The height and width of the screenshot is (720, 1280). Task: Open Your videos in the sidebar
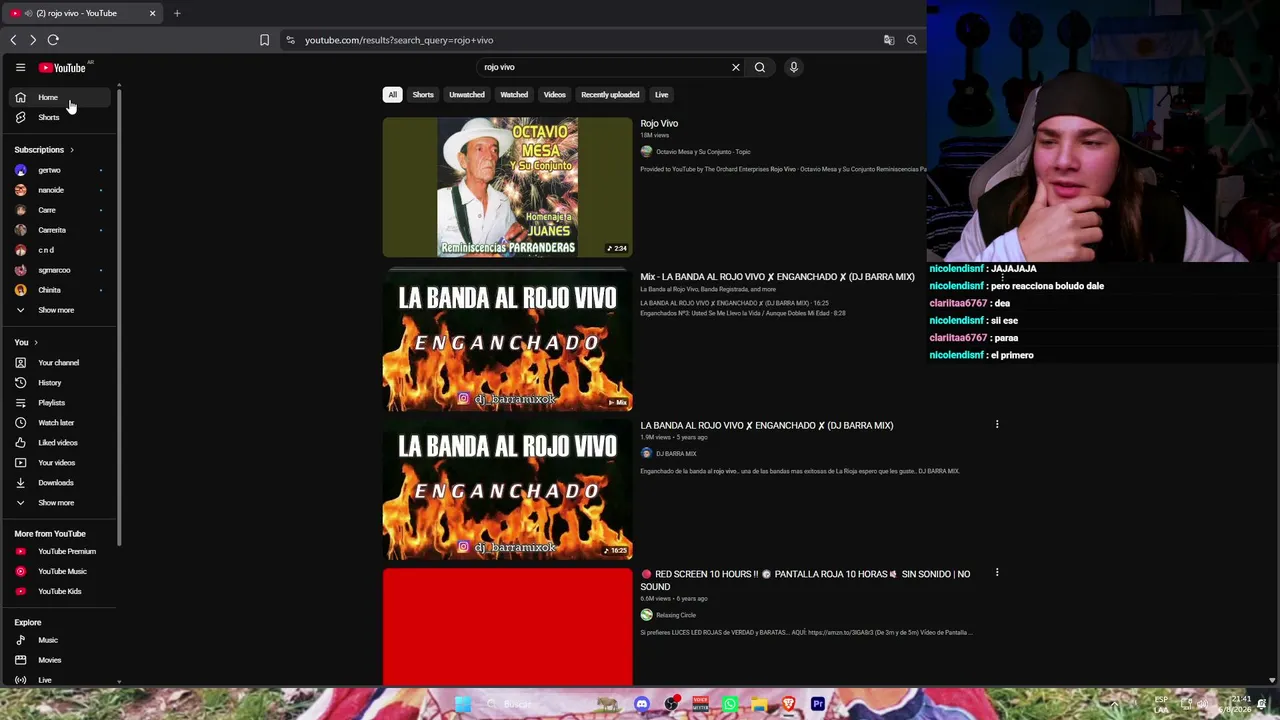click(x=60, y=463)
